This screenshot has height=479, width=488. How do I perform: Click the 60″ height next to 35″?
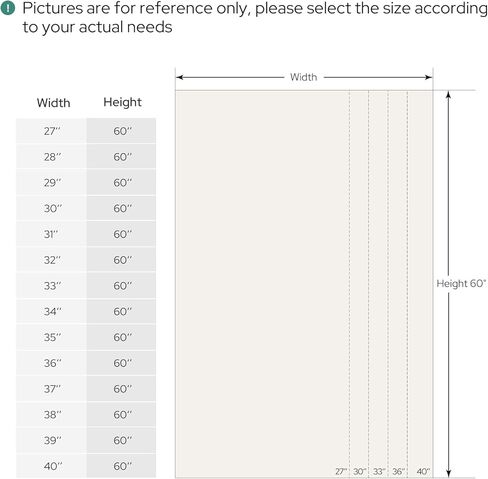click(x=122, y=337)
